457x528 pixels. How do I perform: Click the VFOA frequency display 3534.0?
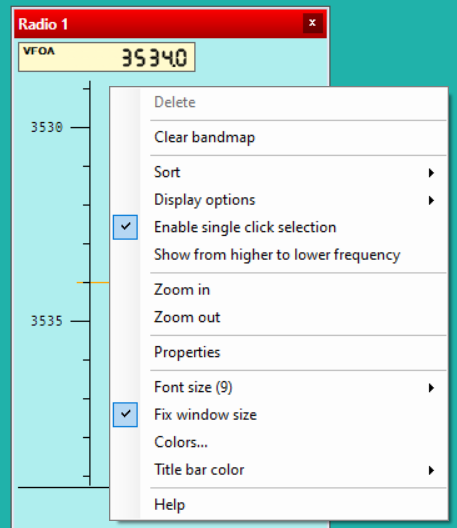point(107,57)
